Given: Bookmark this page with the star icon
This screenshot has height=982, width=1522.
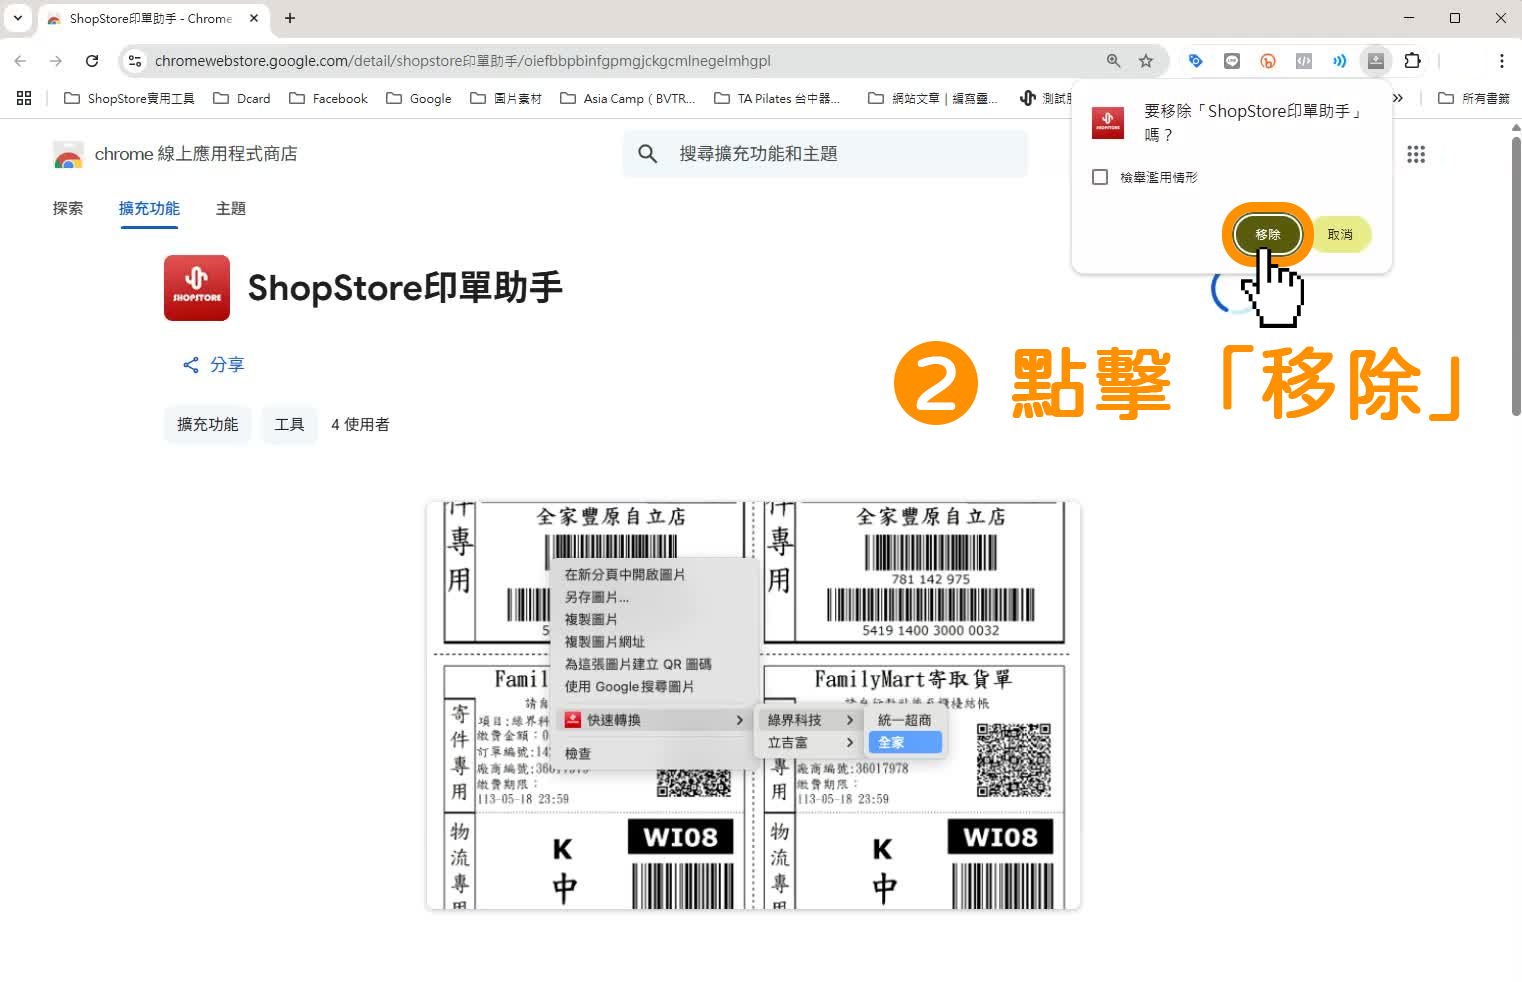Looking at the screenshot, I should (x=1146, y=61).
